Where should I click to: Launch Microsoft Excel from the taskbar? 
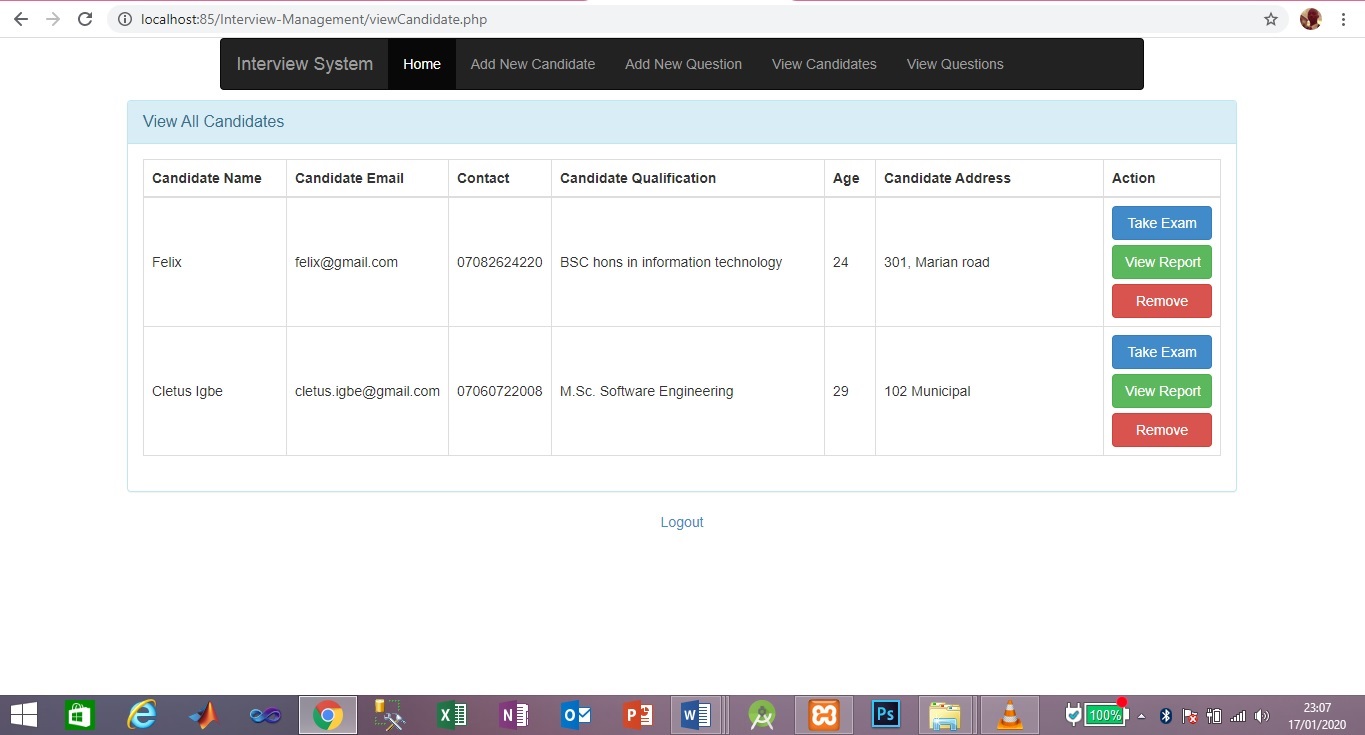click(x=451, y=714)
